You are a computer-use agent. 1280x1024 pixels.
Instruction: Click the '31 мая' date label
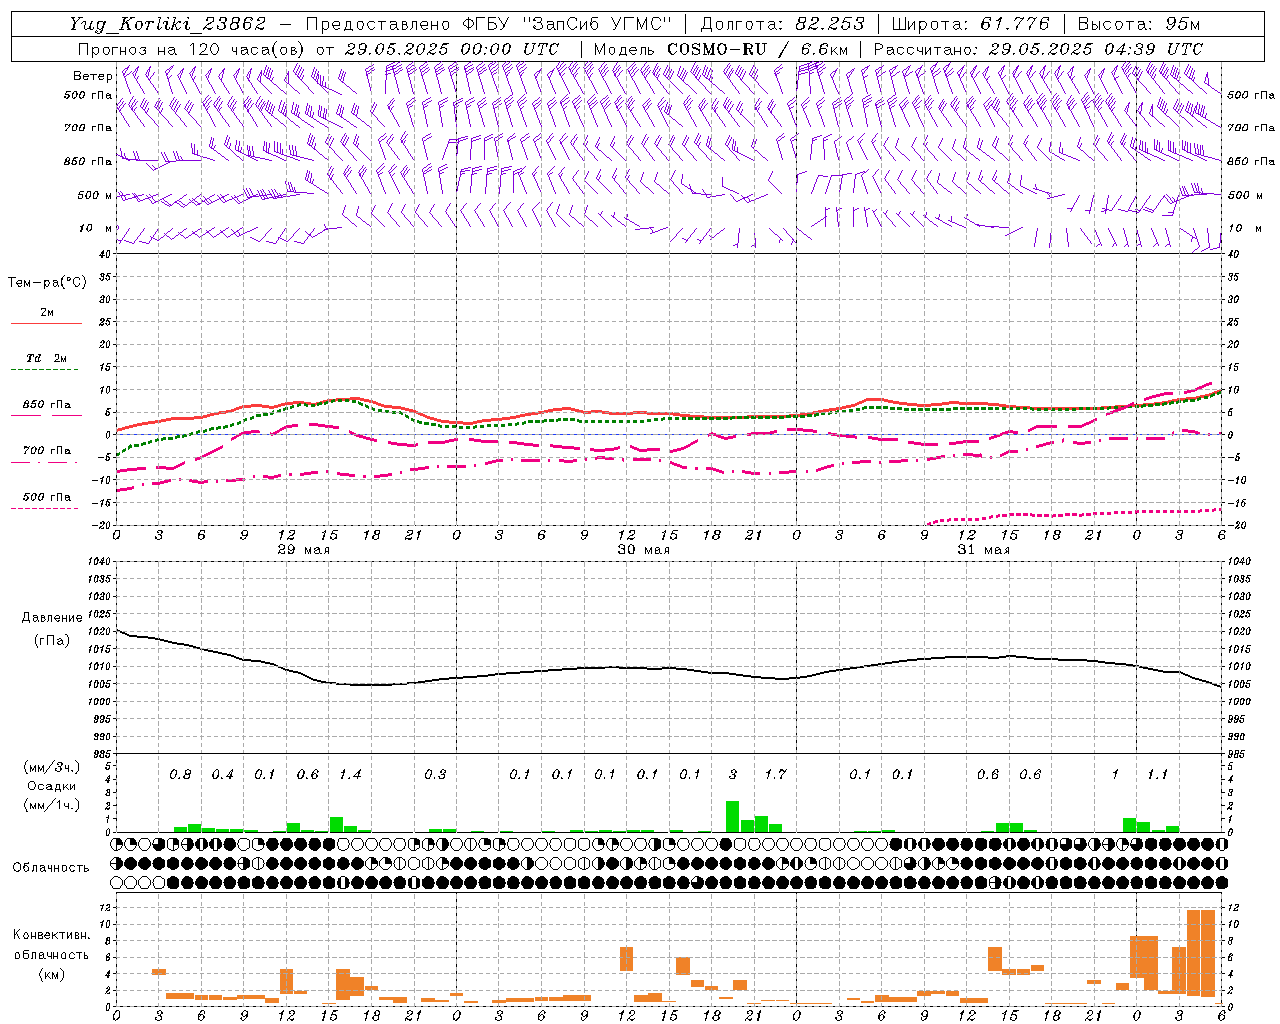(984, 550)
